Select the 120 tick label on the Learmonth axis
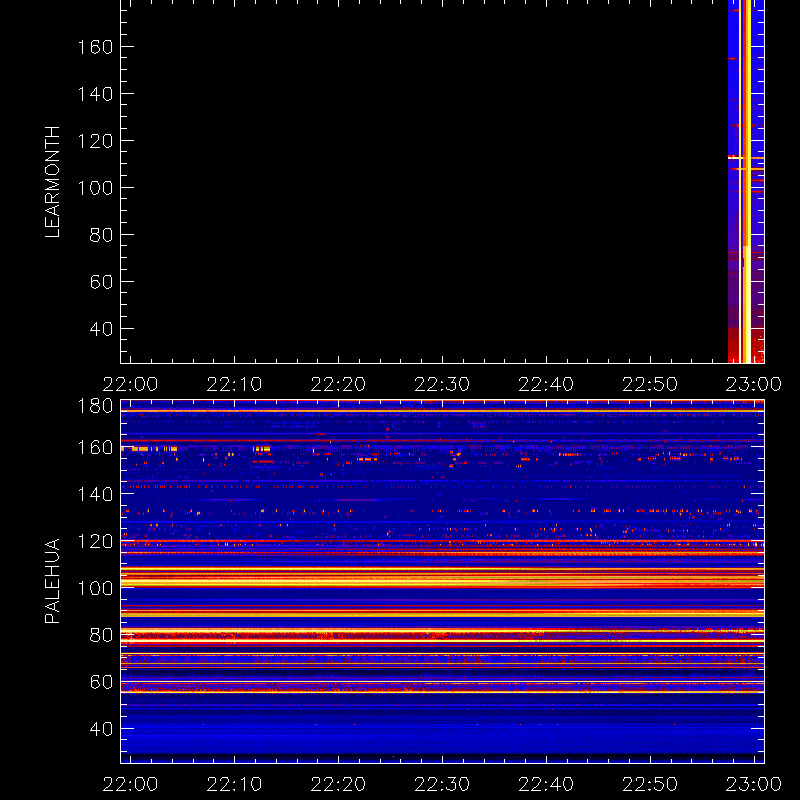This screenshot has width=800, height=800. [95, 141]
